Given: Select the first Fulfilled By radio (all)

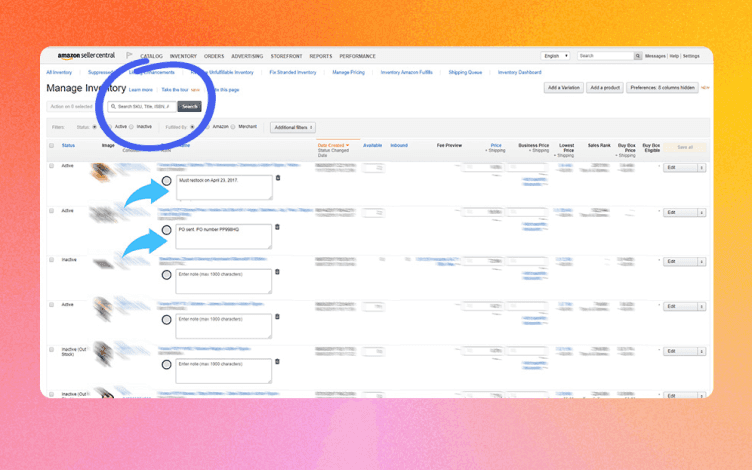Looking at the screenshot, I should click(192, 127).
